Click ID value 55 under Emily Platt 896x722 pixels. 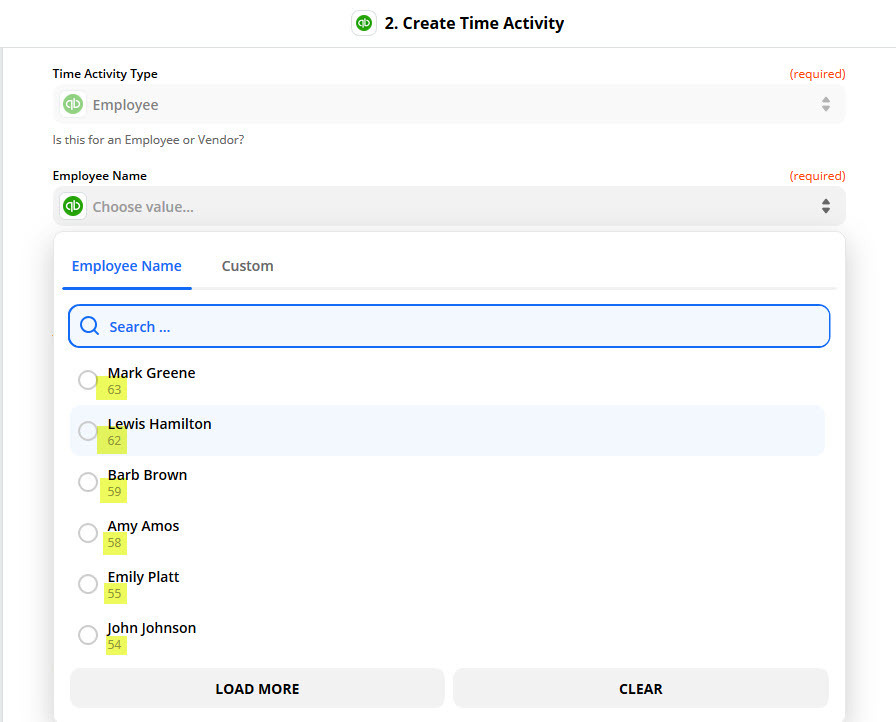114,594
